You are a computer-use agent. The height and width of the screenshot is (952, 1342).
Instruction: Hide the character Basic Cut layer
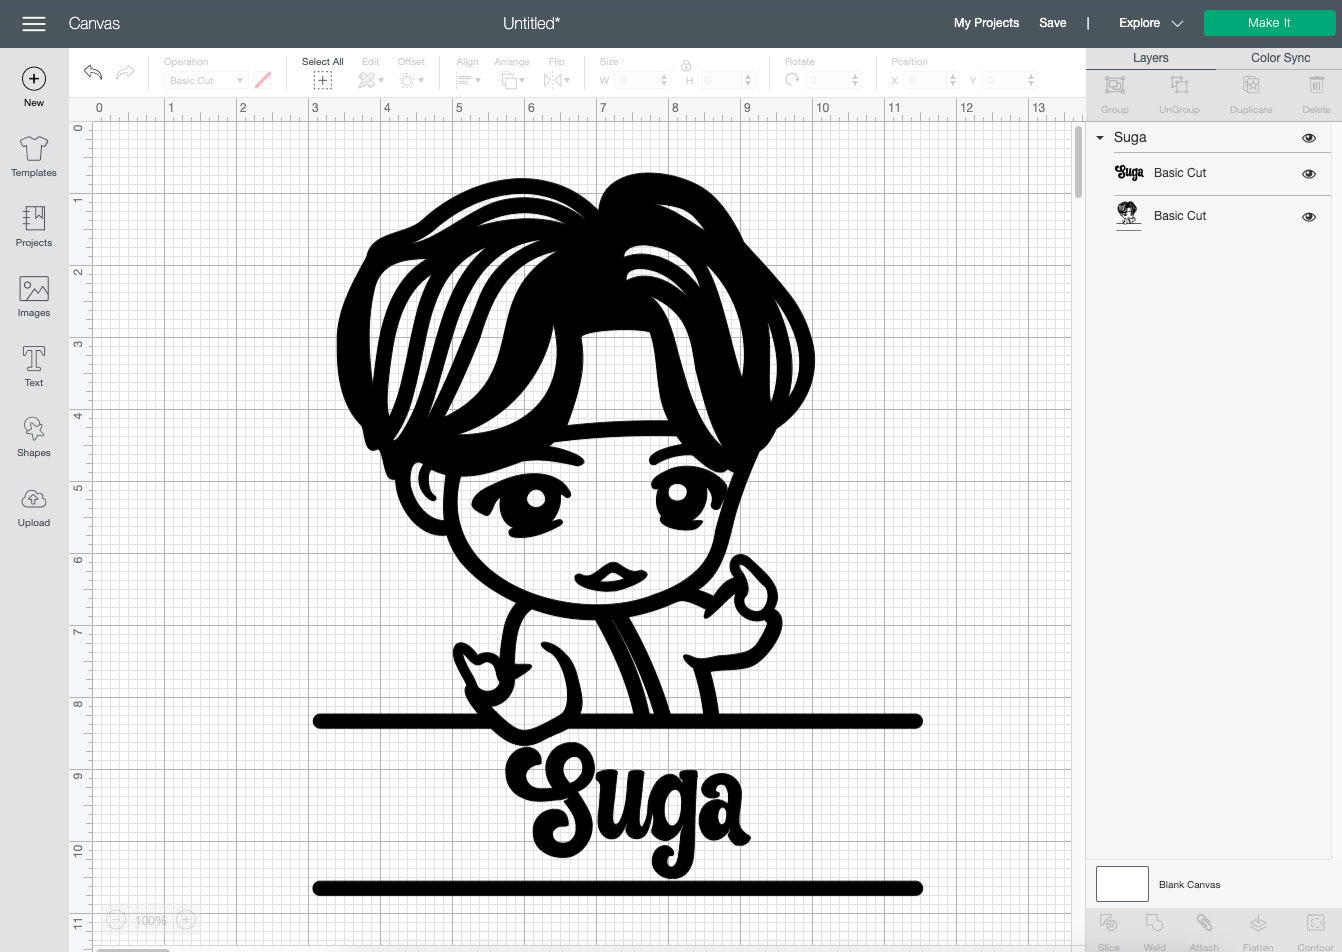pos(1309,217)
